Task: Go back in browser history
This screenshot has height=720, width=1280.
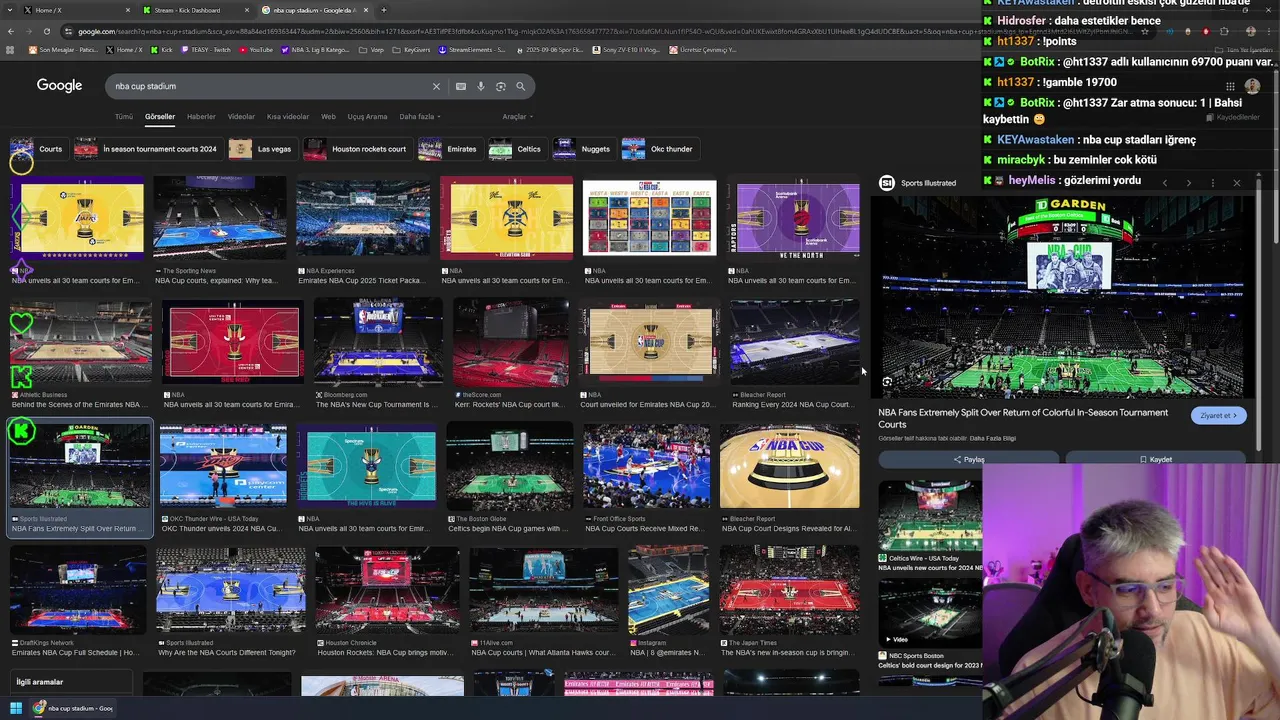Action: click(11, 31)
